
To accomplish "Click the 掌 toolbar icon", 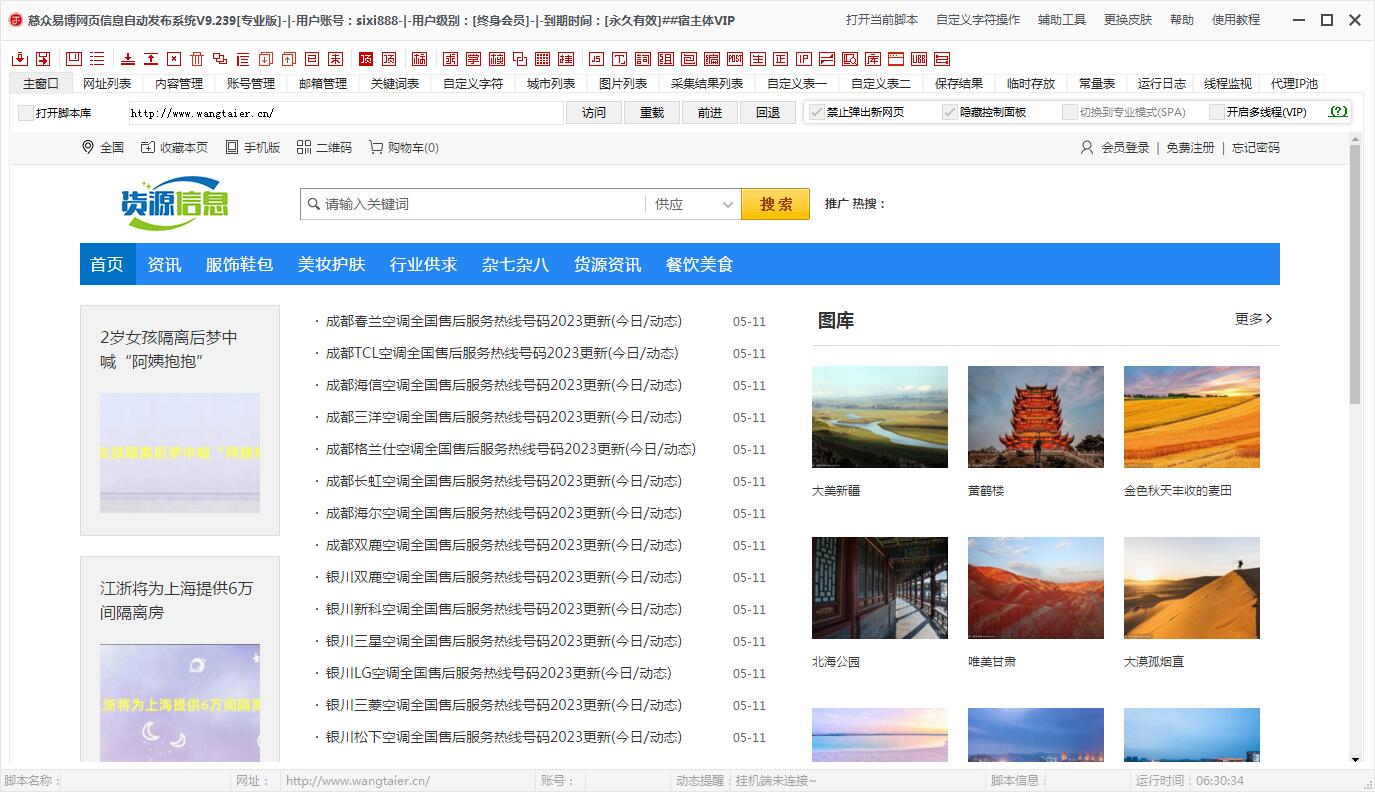I will (x=472, y=59).
